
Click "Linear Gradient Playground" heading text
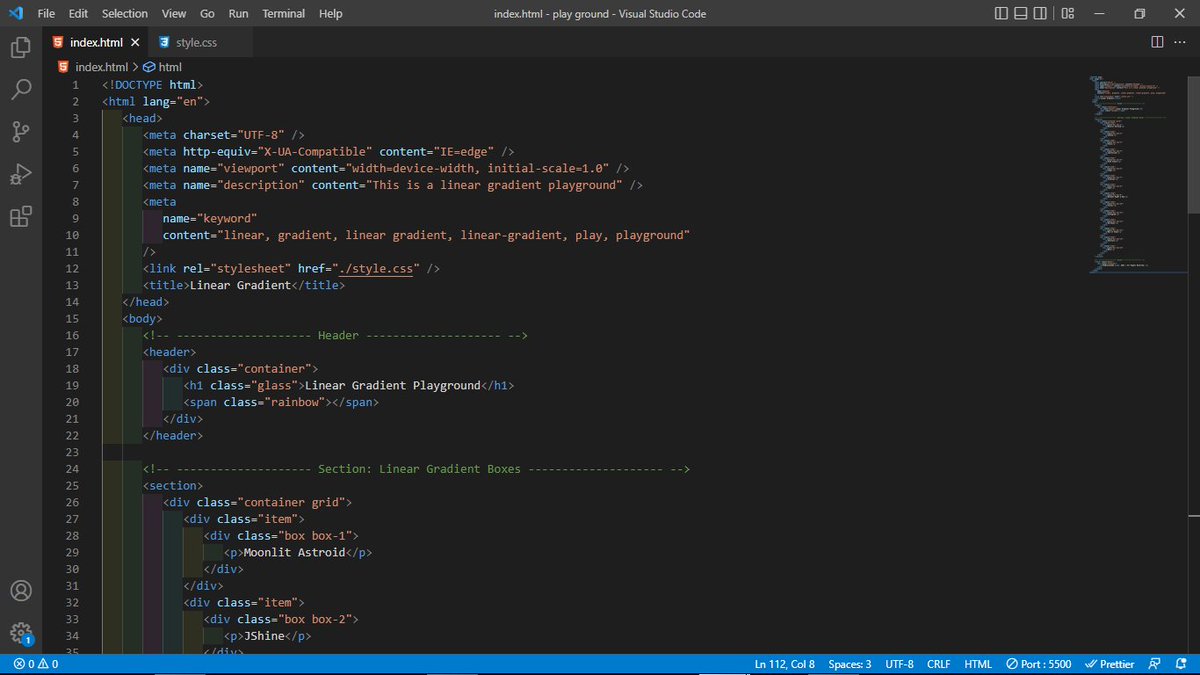point(393,385)
